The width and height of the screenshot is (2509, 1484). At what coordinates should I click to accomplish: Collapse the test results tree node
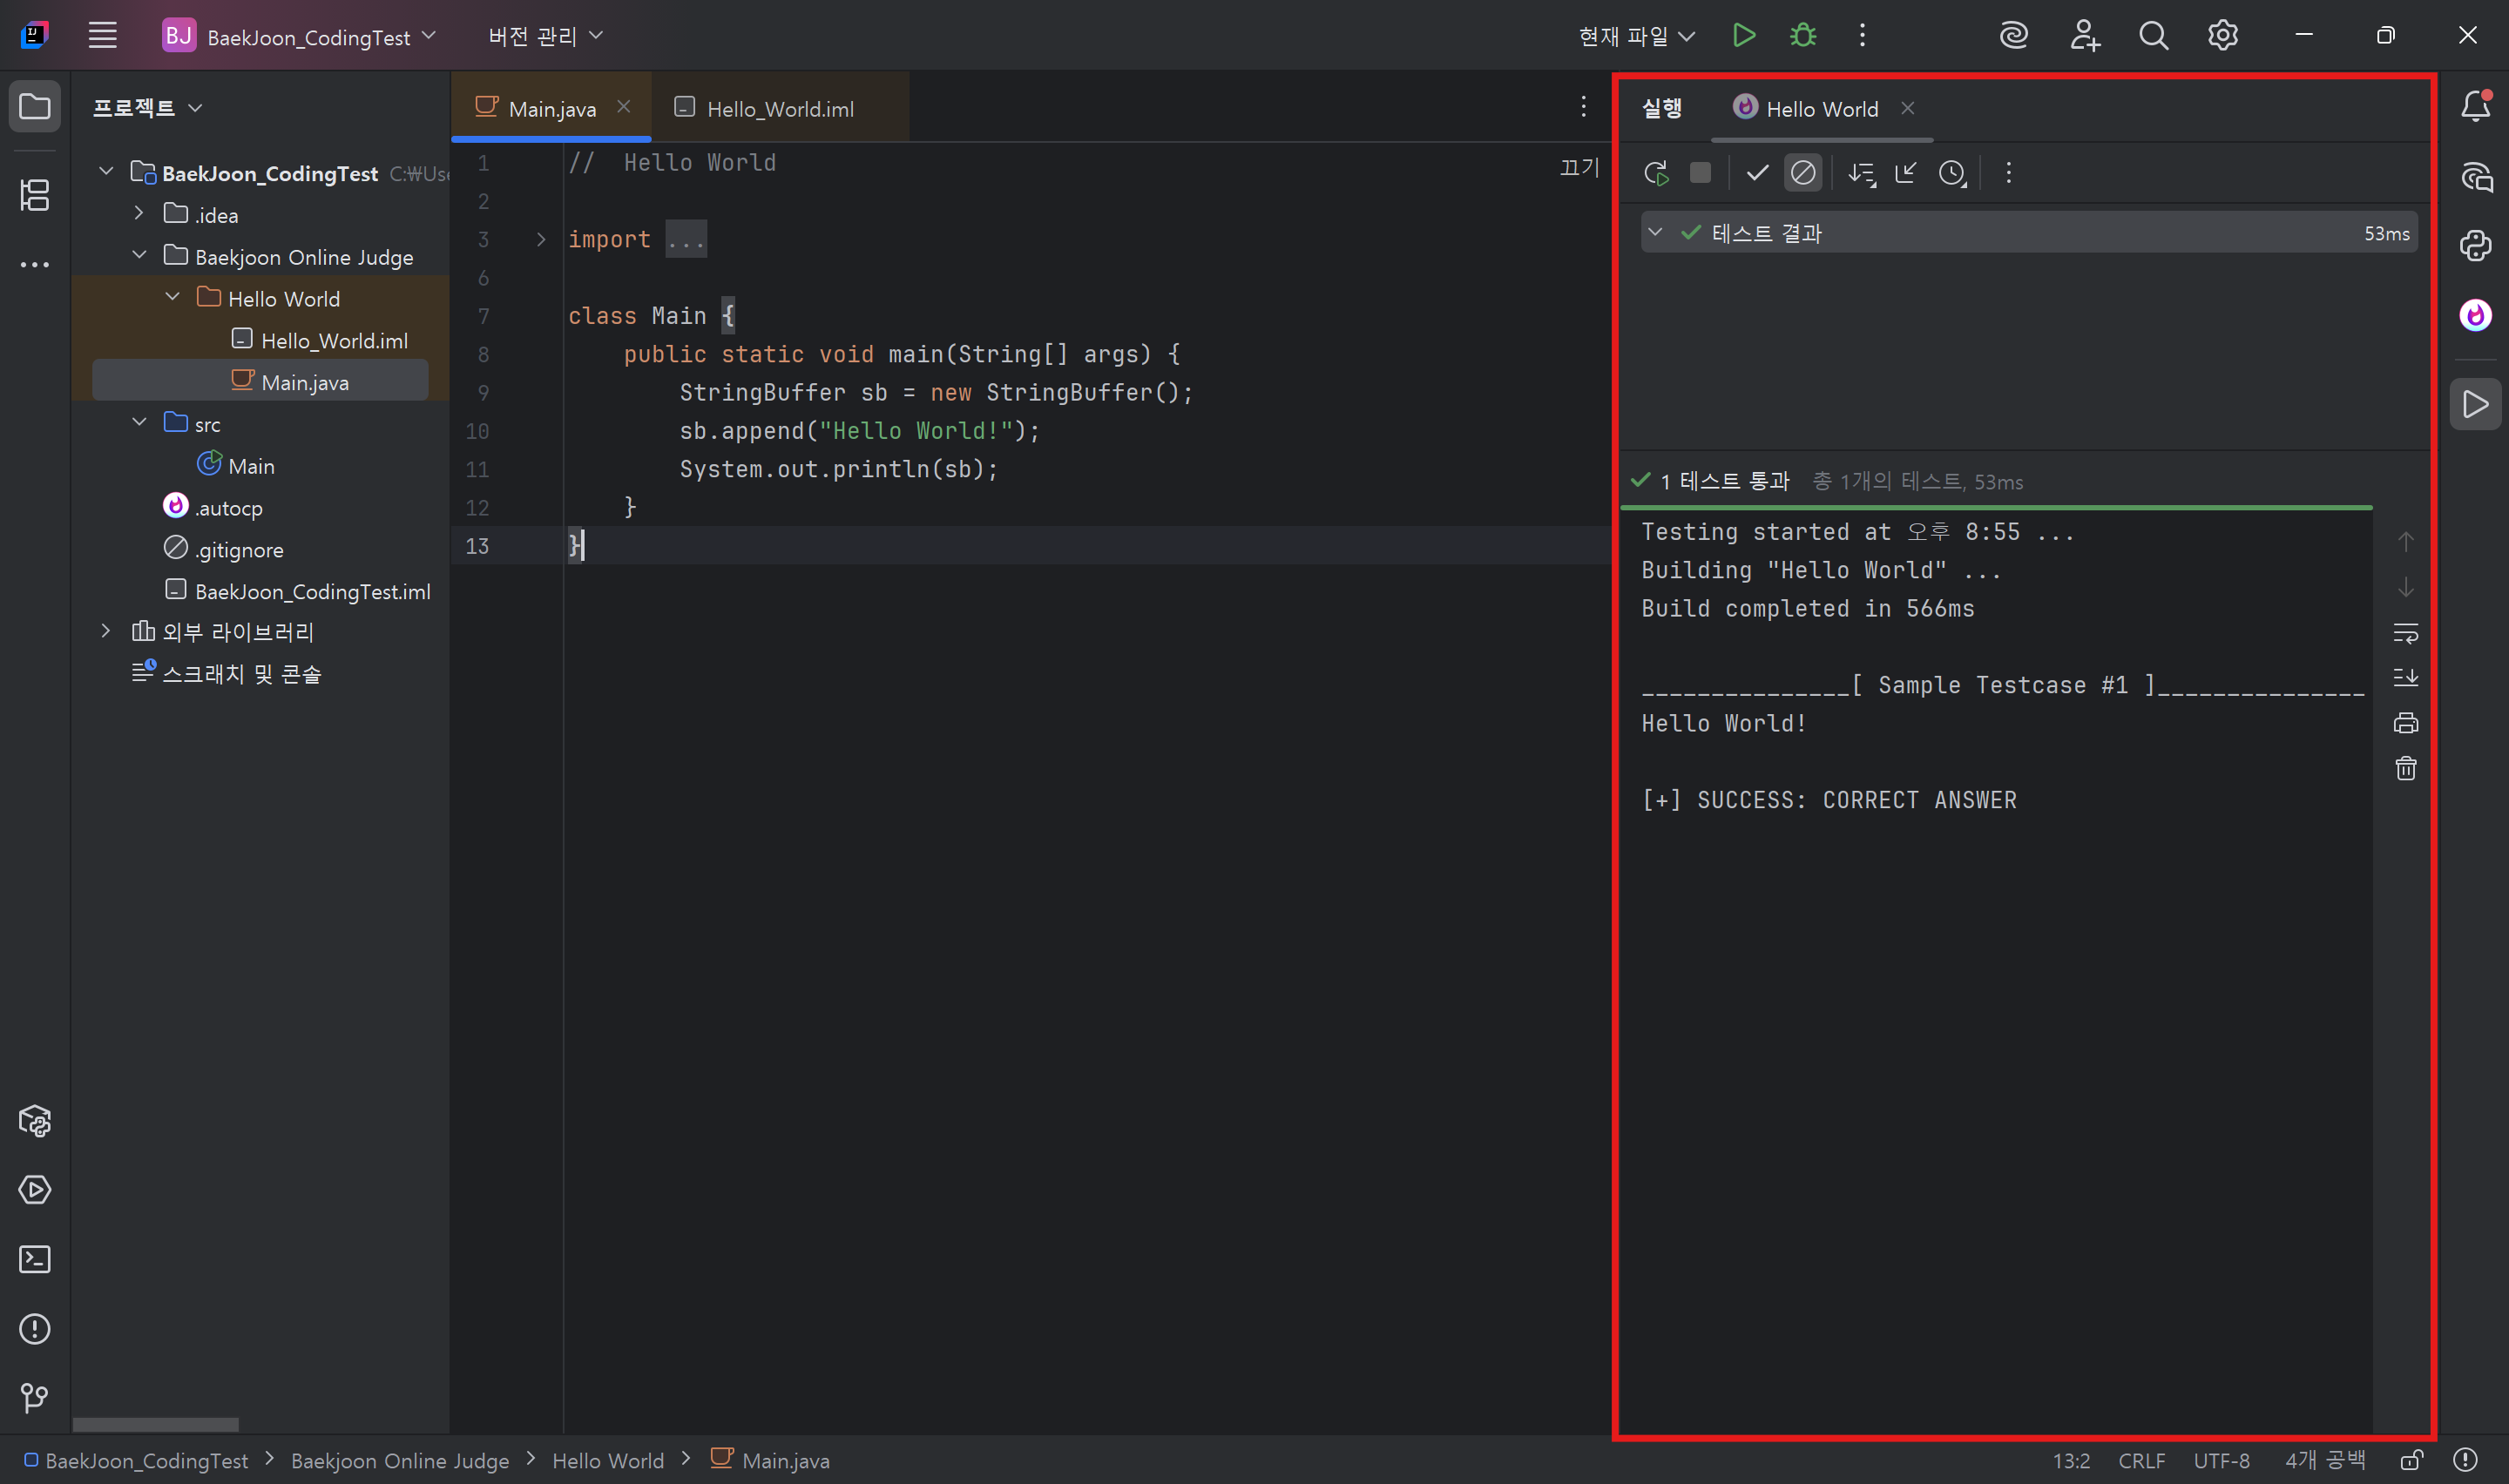tap(1655, 232)
